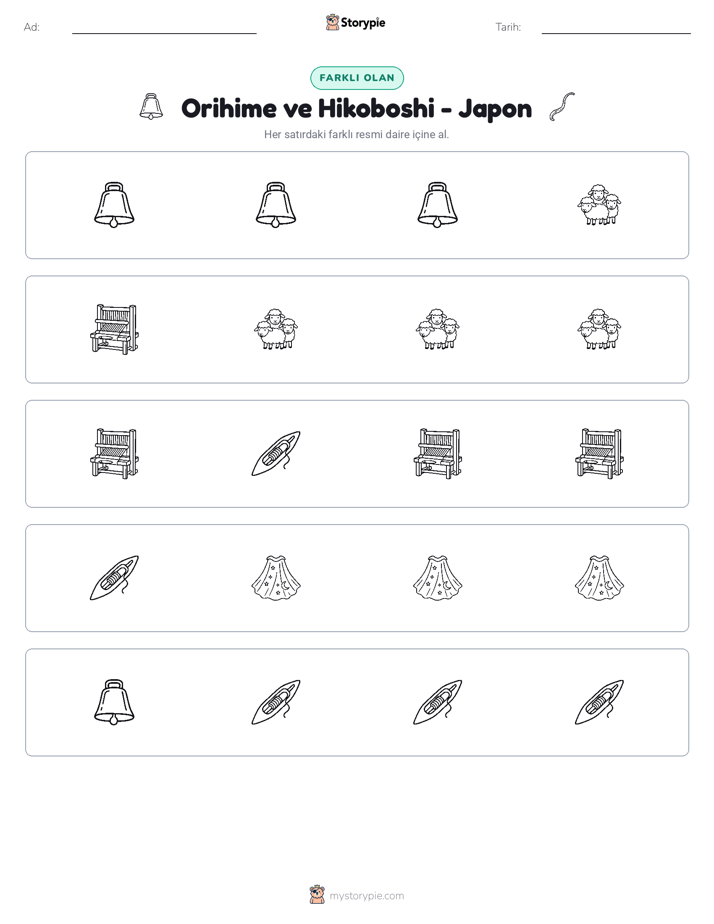Viewport: 714px width, 924px height.
Task: Select the last shuttle in the bottom row
Action: [x=599, y=702]
